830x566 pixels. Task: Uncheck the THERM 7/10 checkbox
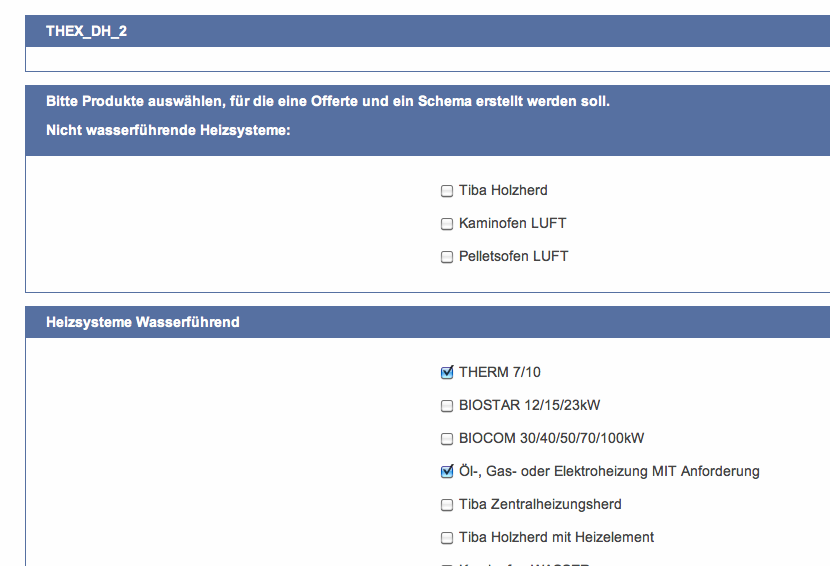coord(447,373)
